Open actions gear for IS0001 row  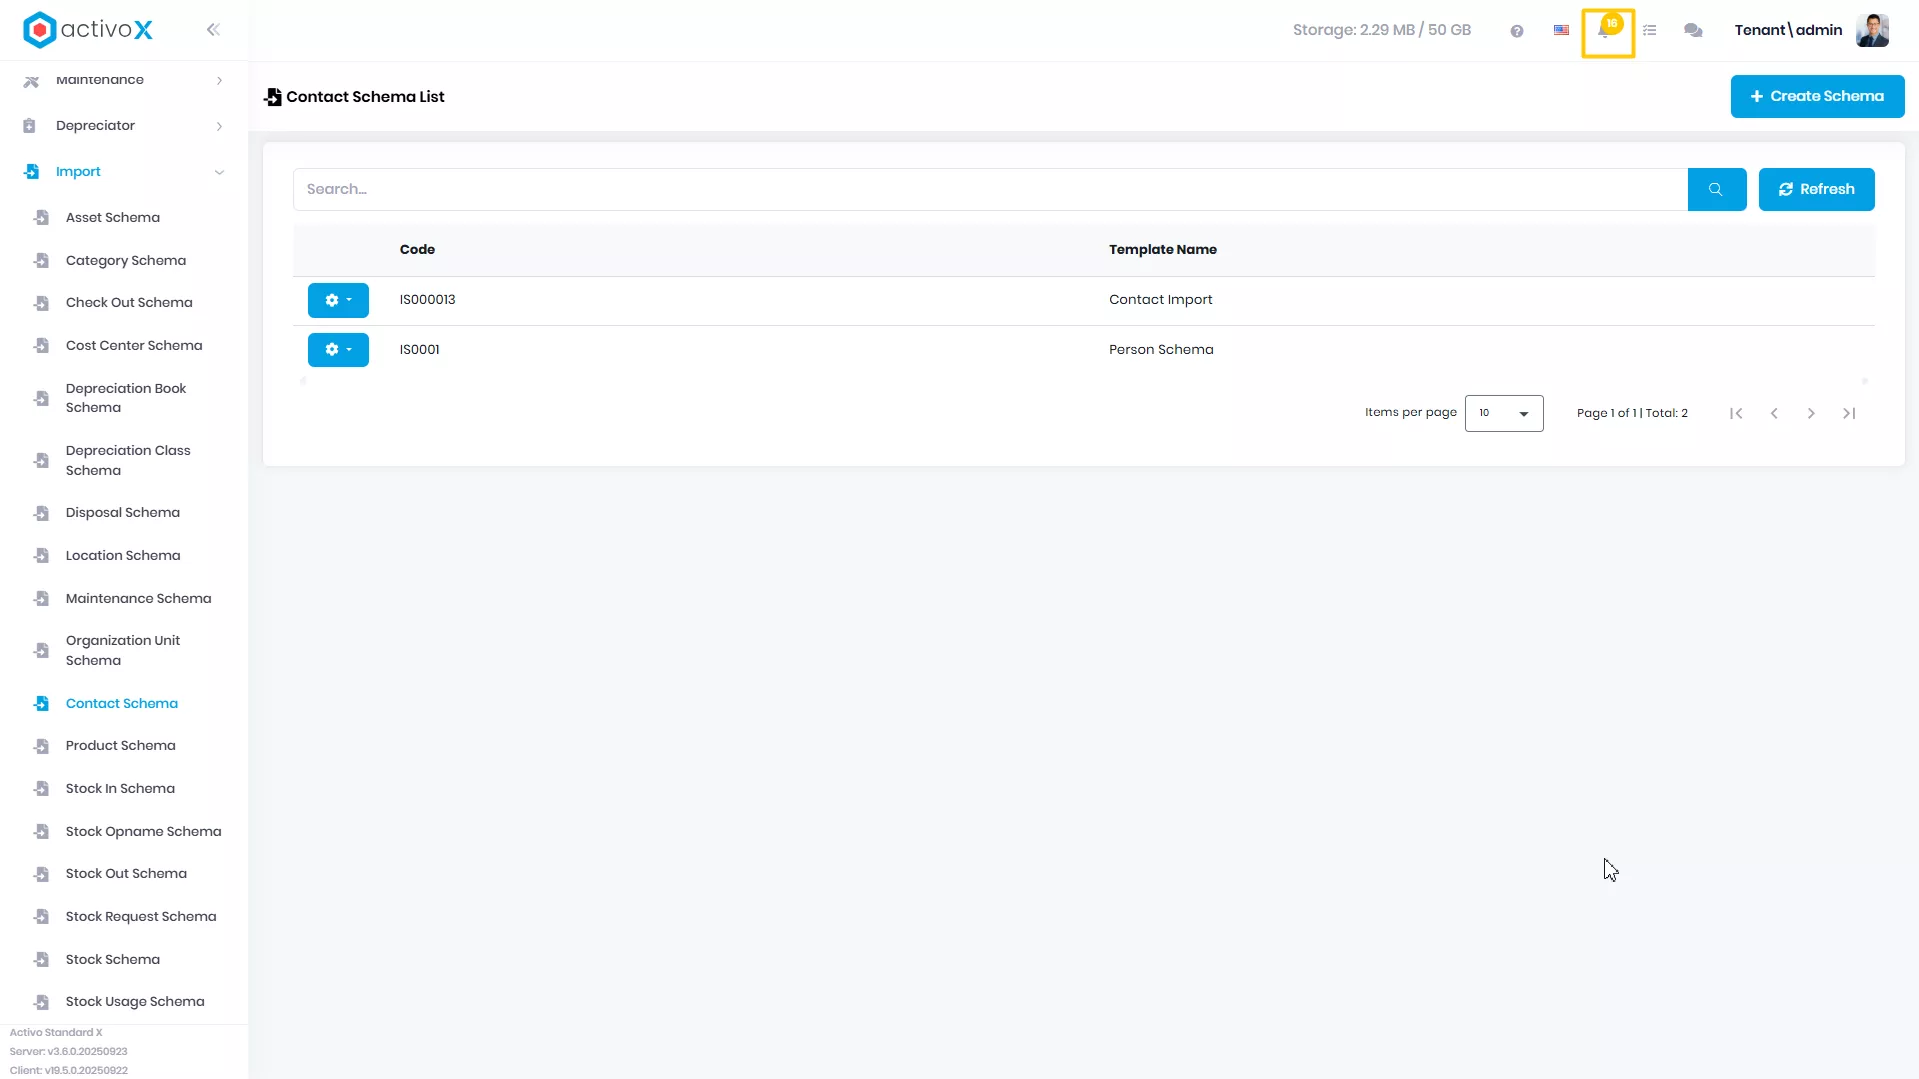coord(338,350)
